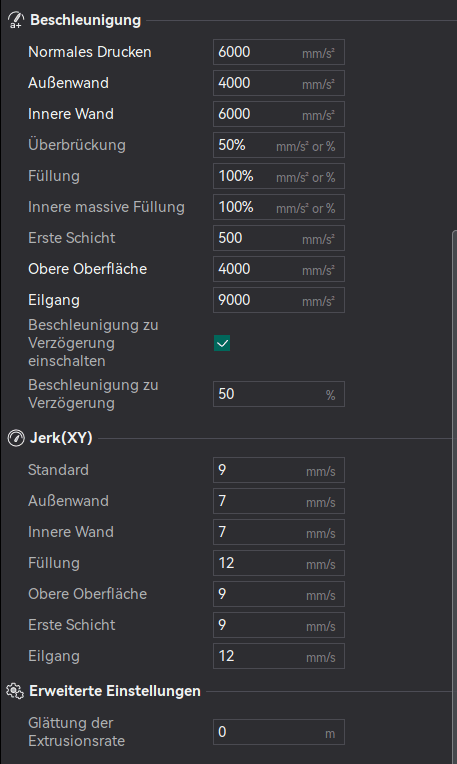Screen dimensions: 457x764
Task: Edit Innere massive Füllung acceleration field
Action: 279,207
